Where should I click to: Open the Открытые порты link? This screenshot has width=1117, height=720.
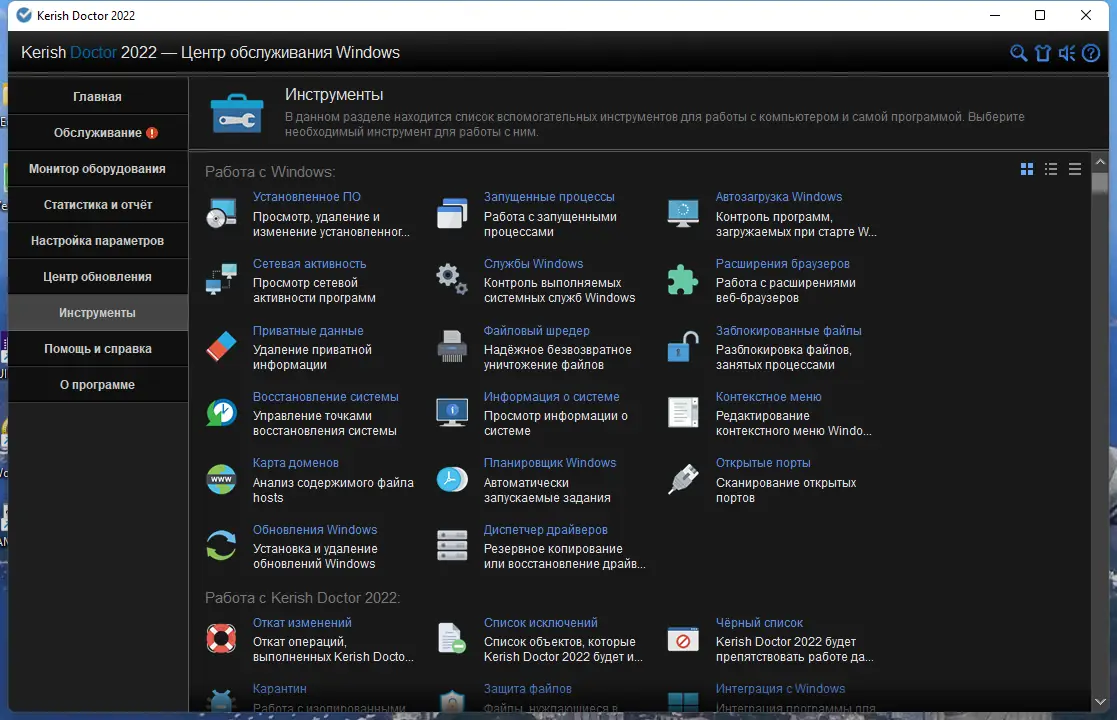763,463
